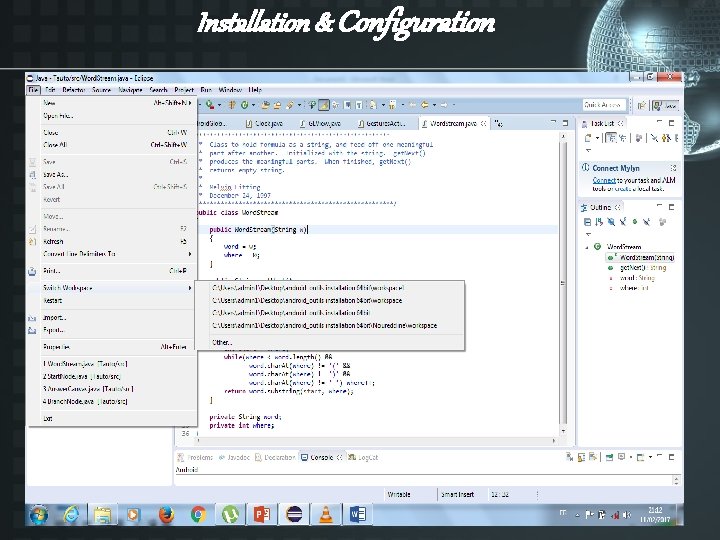Maximize the Outline view panel
This screenshot has width=720, height=540.
(x=671, y=208)
